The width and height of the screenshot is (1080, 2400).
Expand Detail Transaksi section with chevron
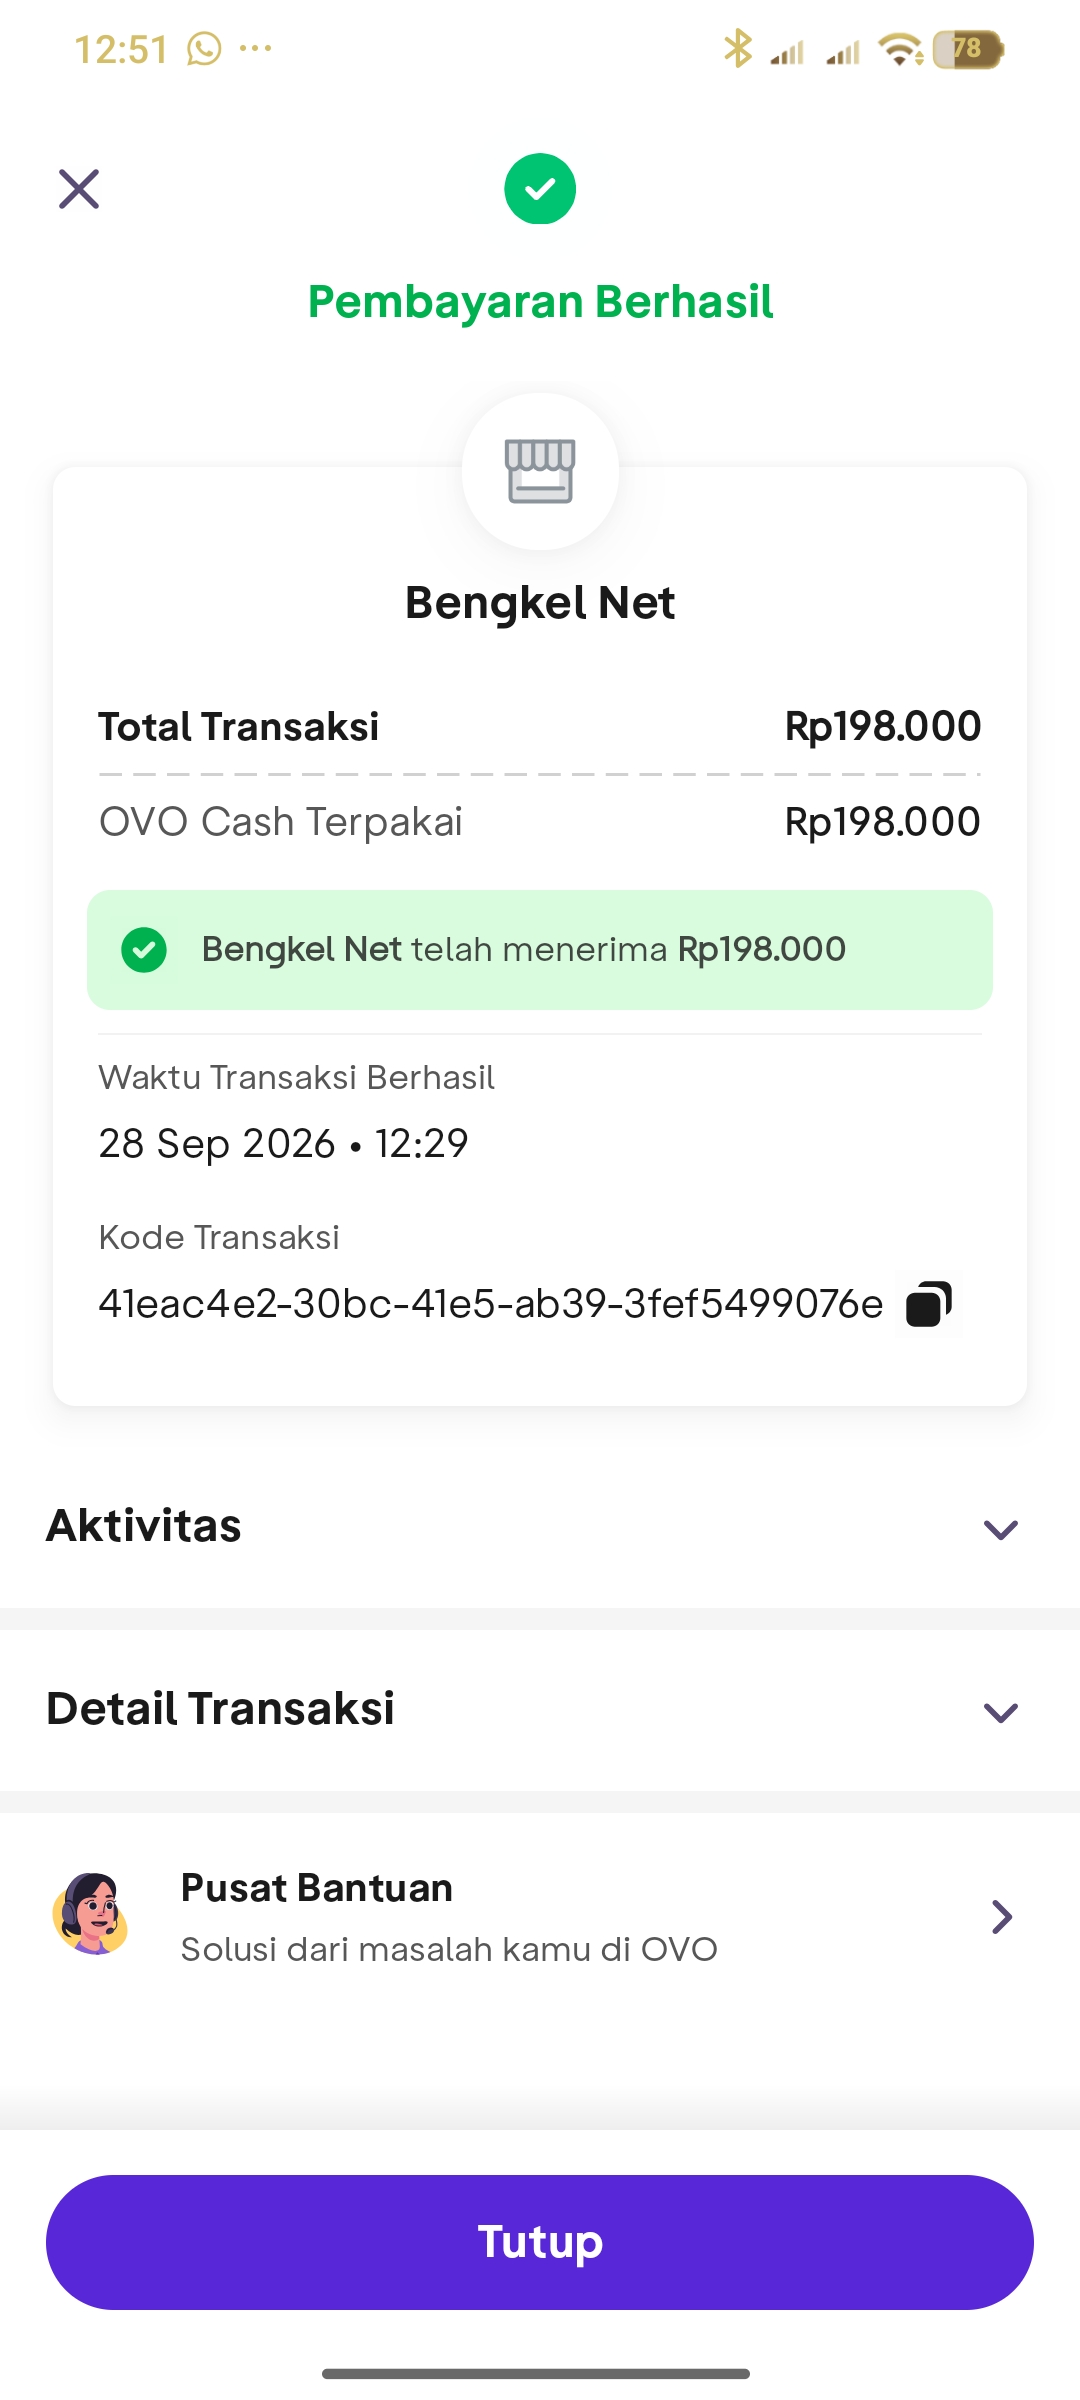(1000, 1712)
